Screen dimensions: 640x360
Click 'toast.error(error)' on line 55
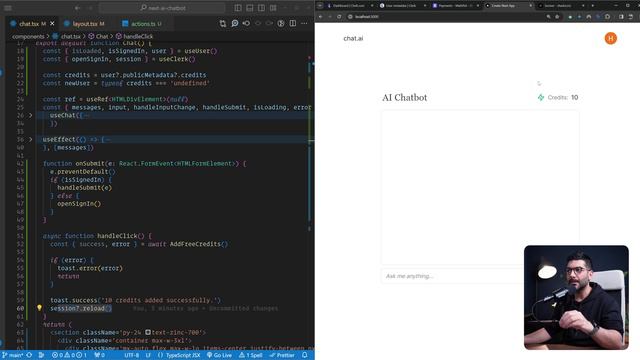(x=90, y=268)
